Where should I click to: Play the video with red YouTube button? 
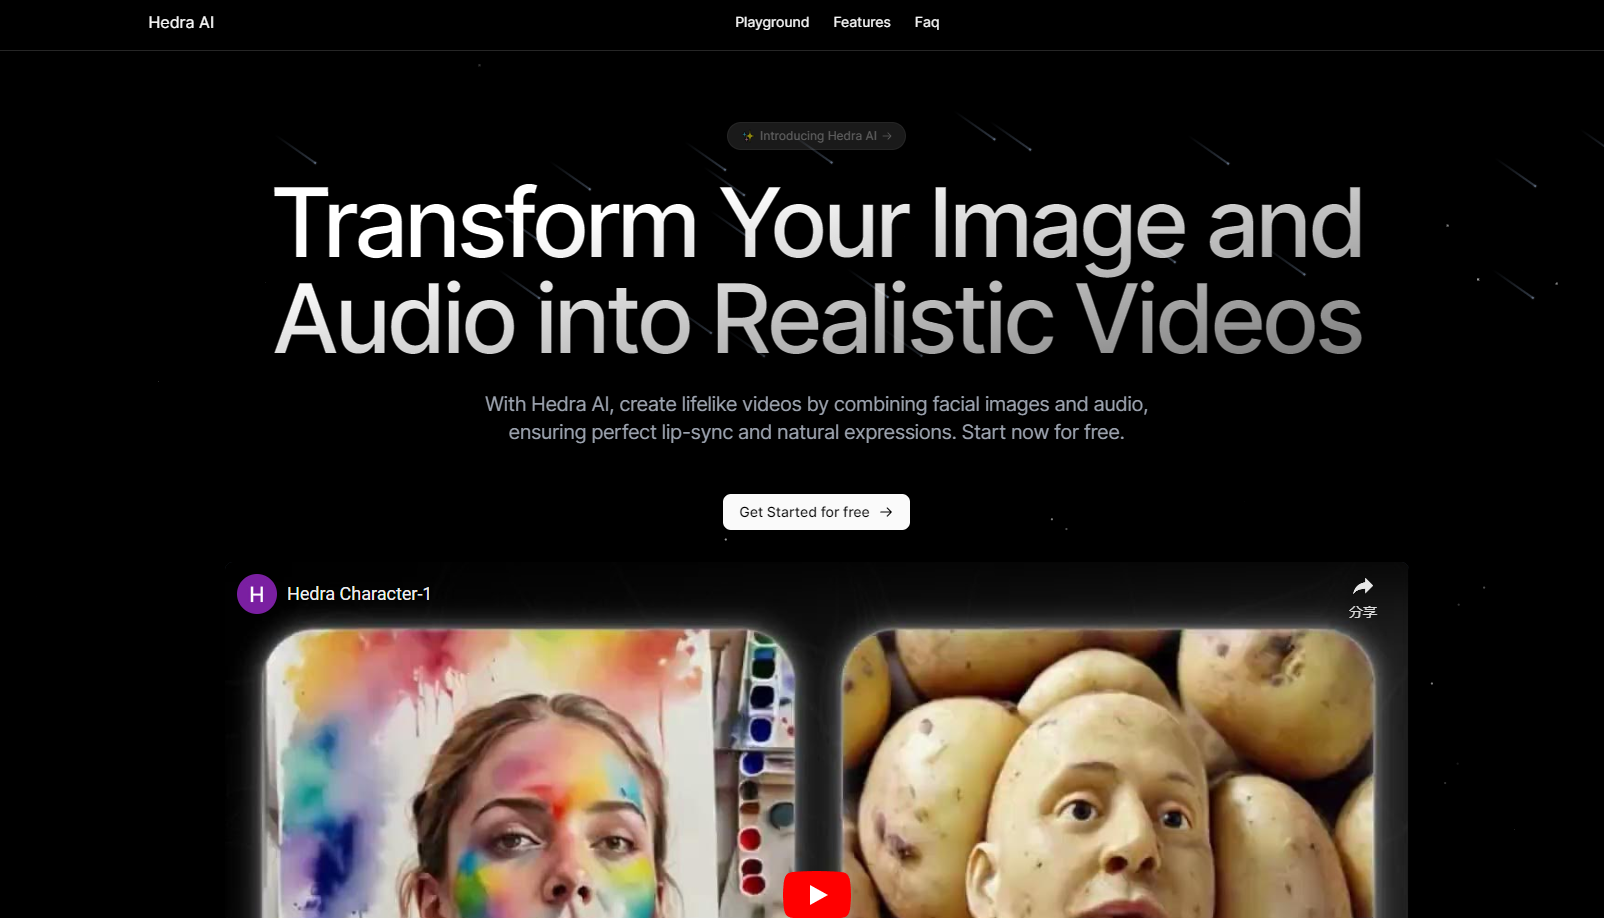tap(816, 894)
